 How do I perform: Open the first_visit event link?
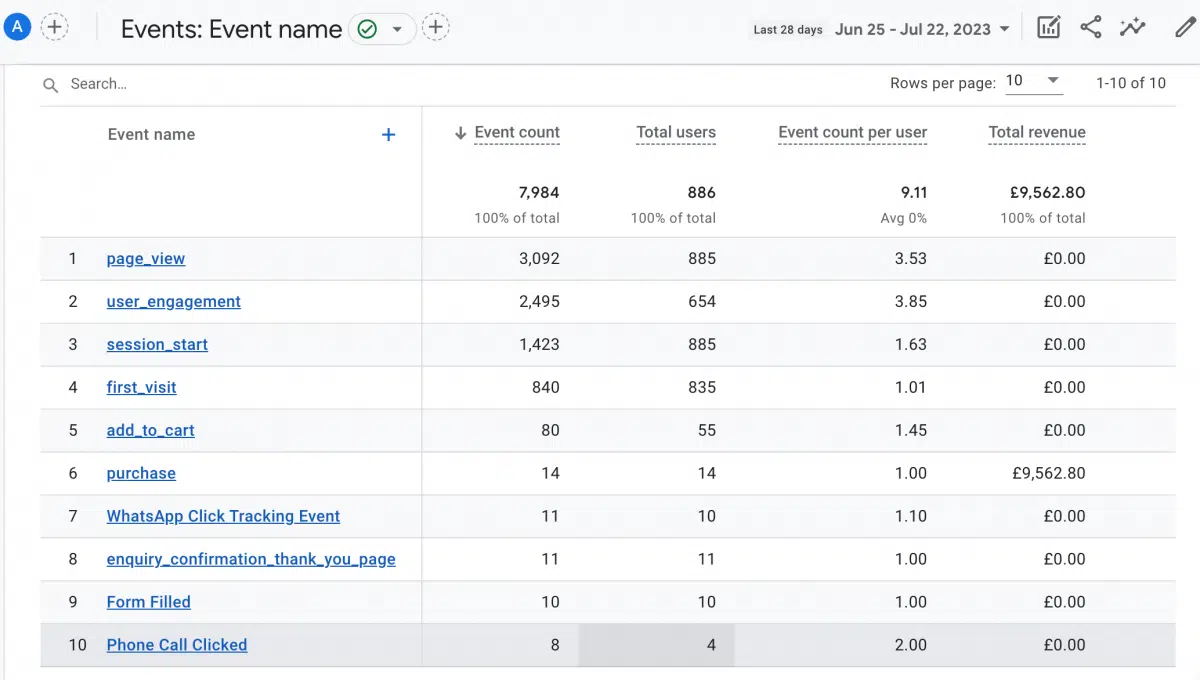142,387
